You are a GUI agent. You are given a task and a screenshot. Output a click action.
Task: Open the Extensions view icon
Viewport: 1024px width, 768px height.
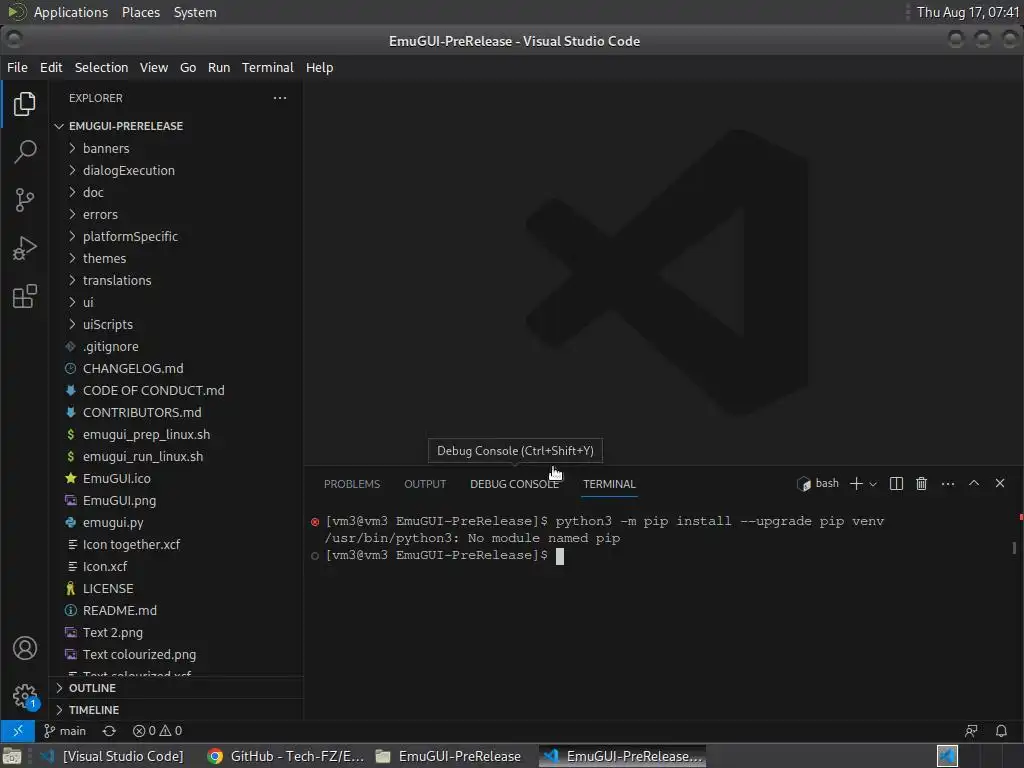(x=24, y=296)
